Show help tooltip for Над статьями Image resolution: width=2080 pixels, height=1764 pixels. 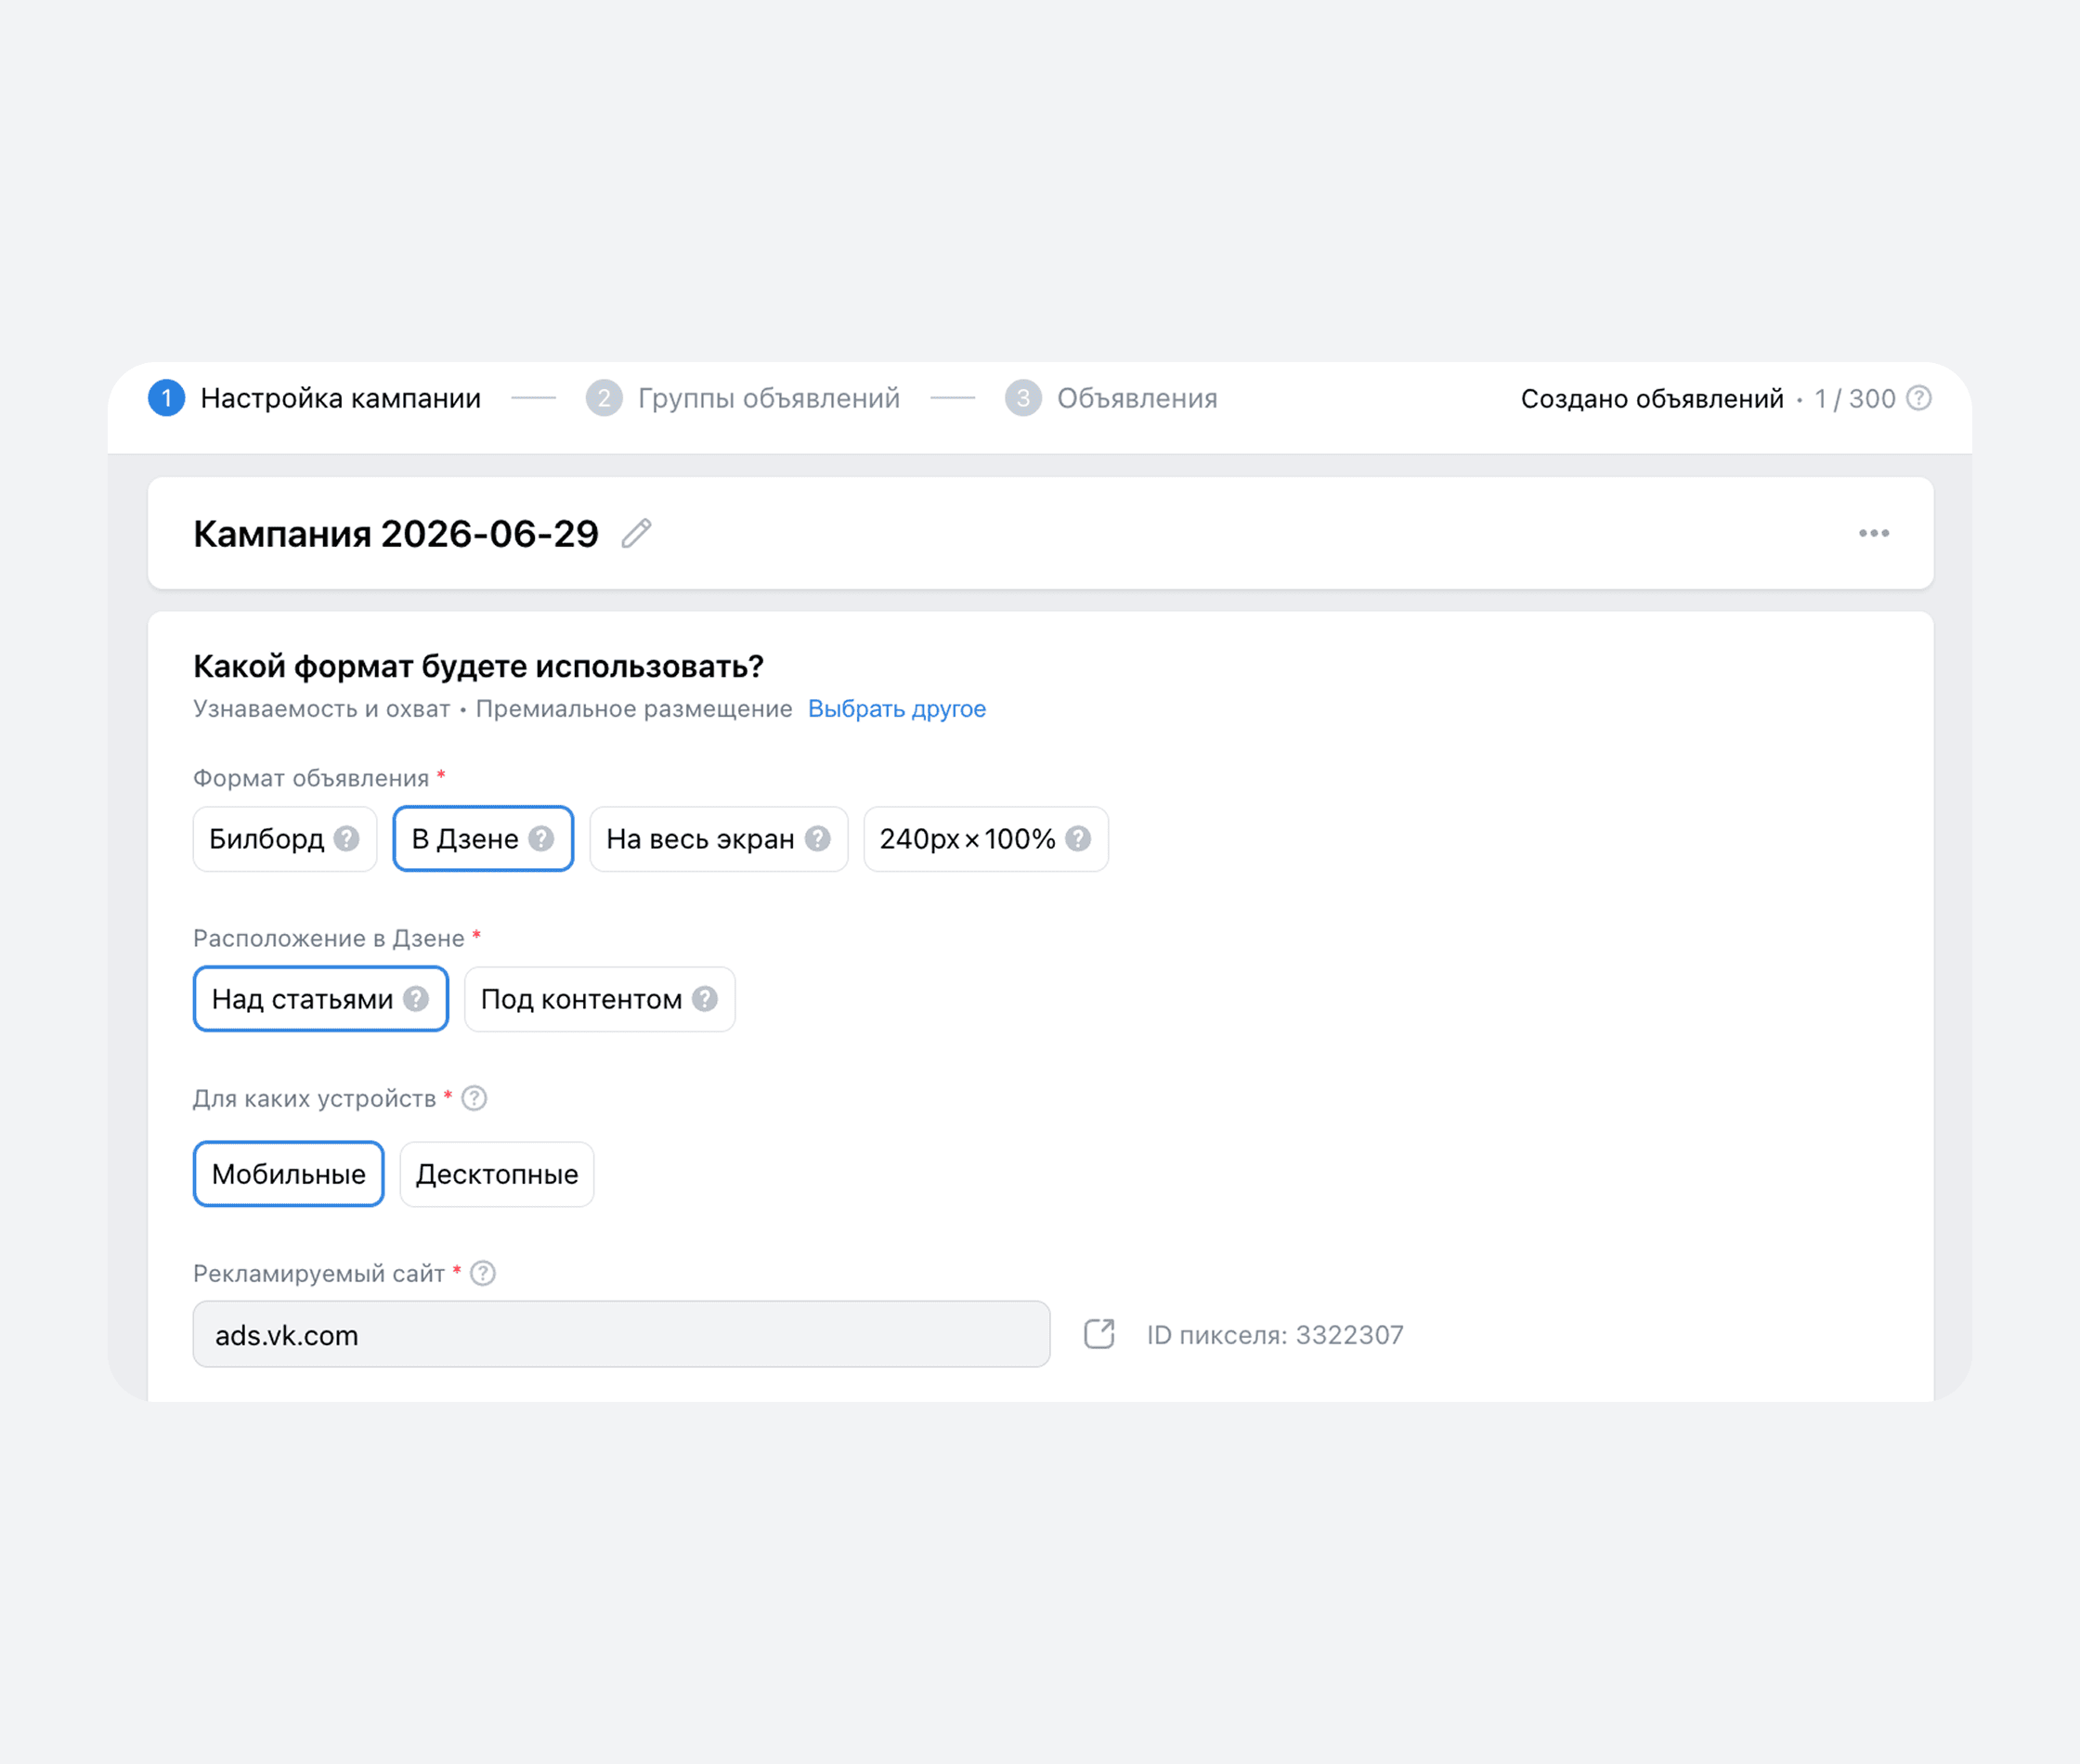[416, 998]
